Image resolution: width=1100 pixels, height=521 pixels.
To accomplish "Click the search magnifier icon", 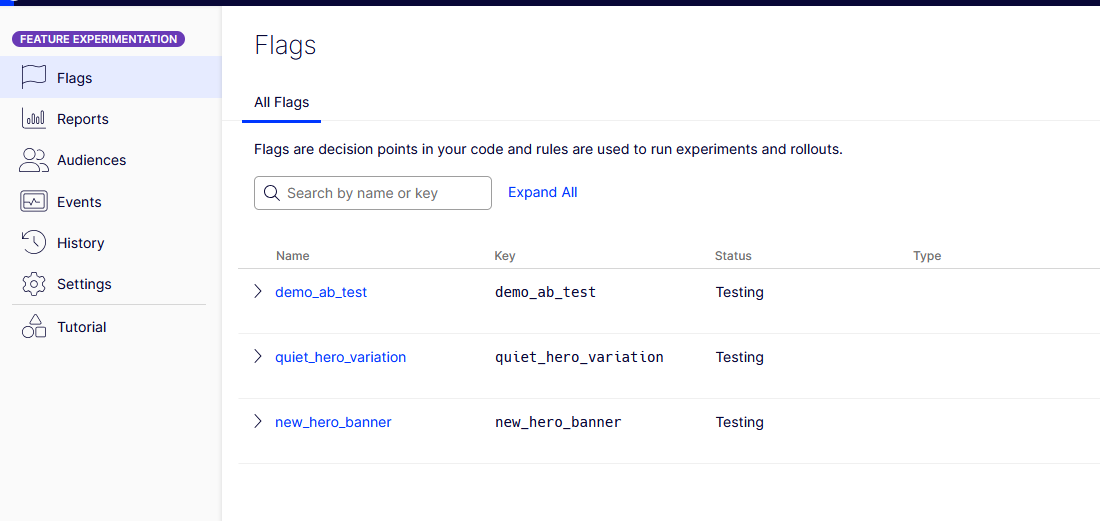I will 271,193.
